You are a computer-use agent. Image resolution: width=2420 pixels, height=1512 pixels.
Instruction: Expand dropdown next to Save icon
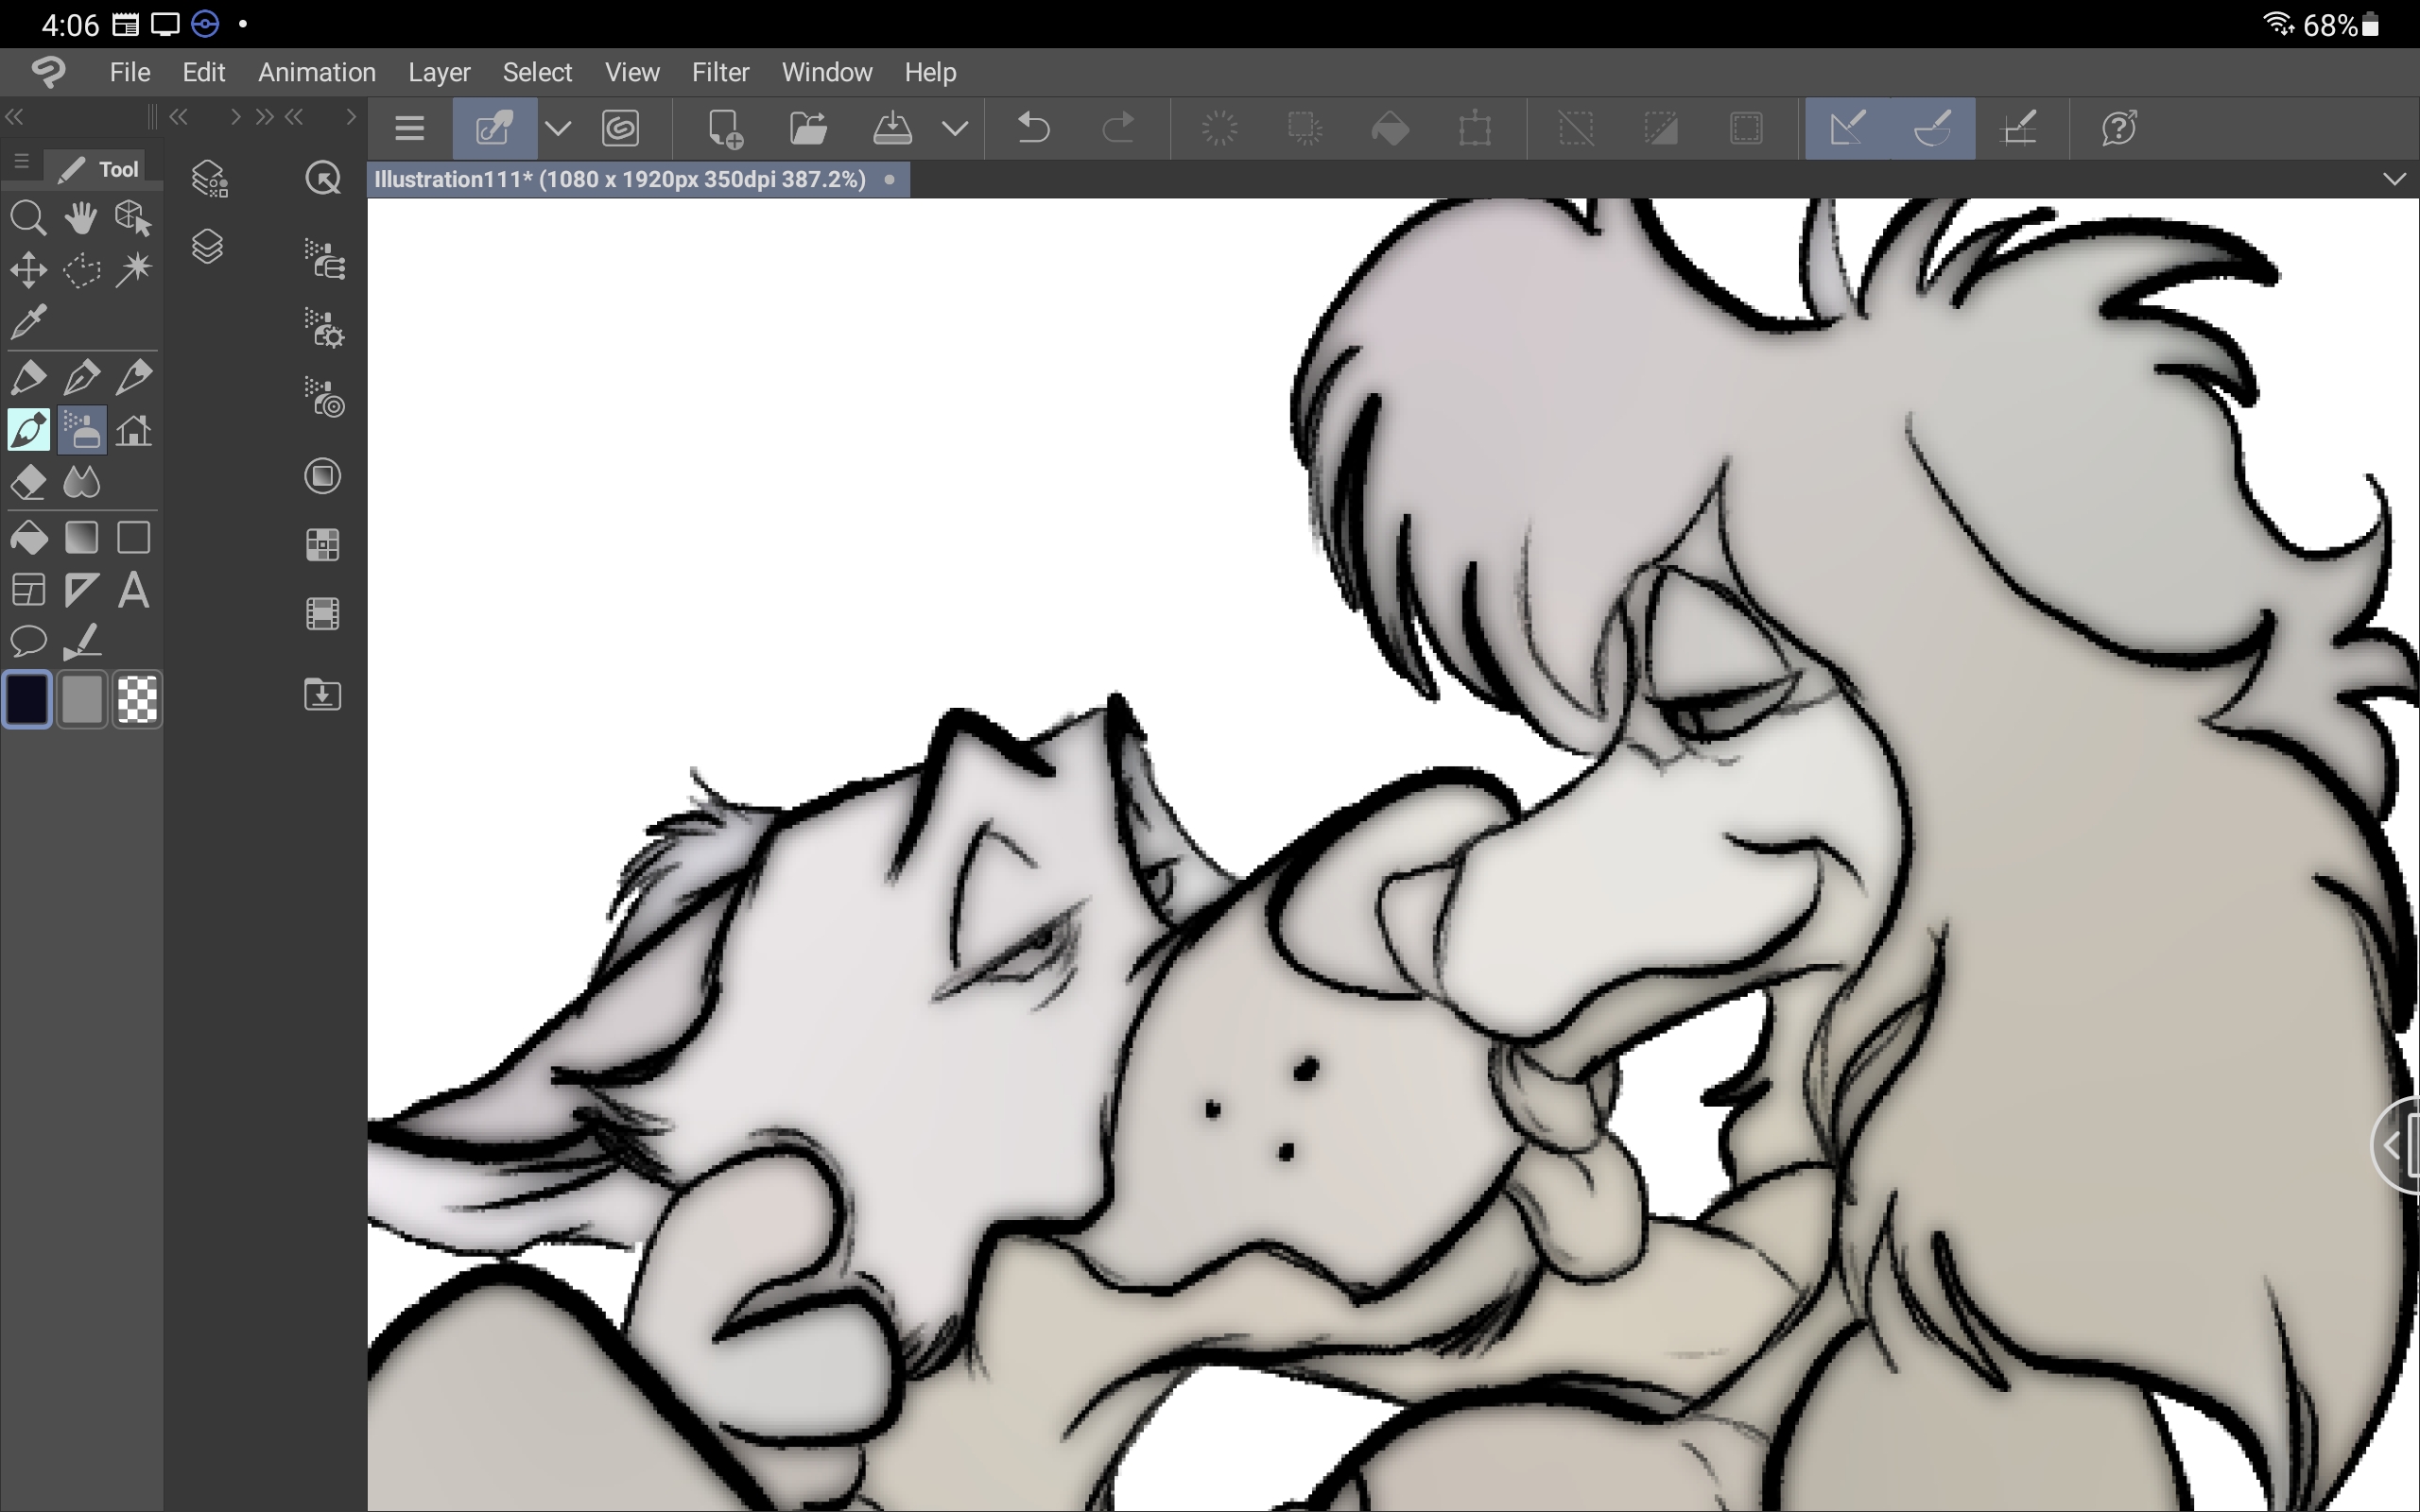[955, 128]
